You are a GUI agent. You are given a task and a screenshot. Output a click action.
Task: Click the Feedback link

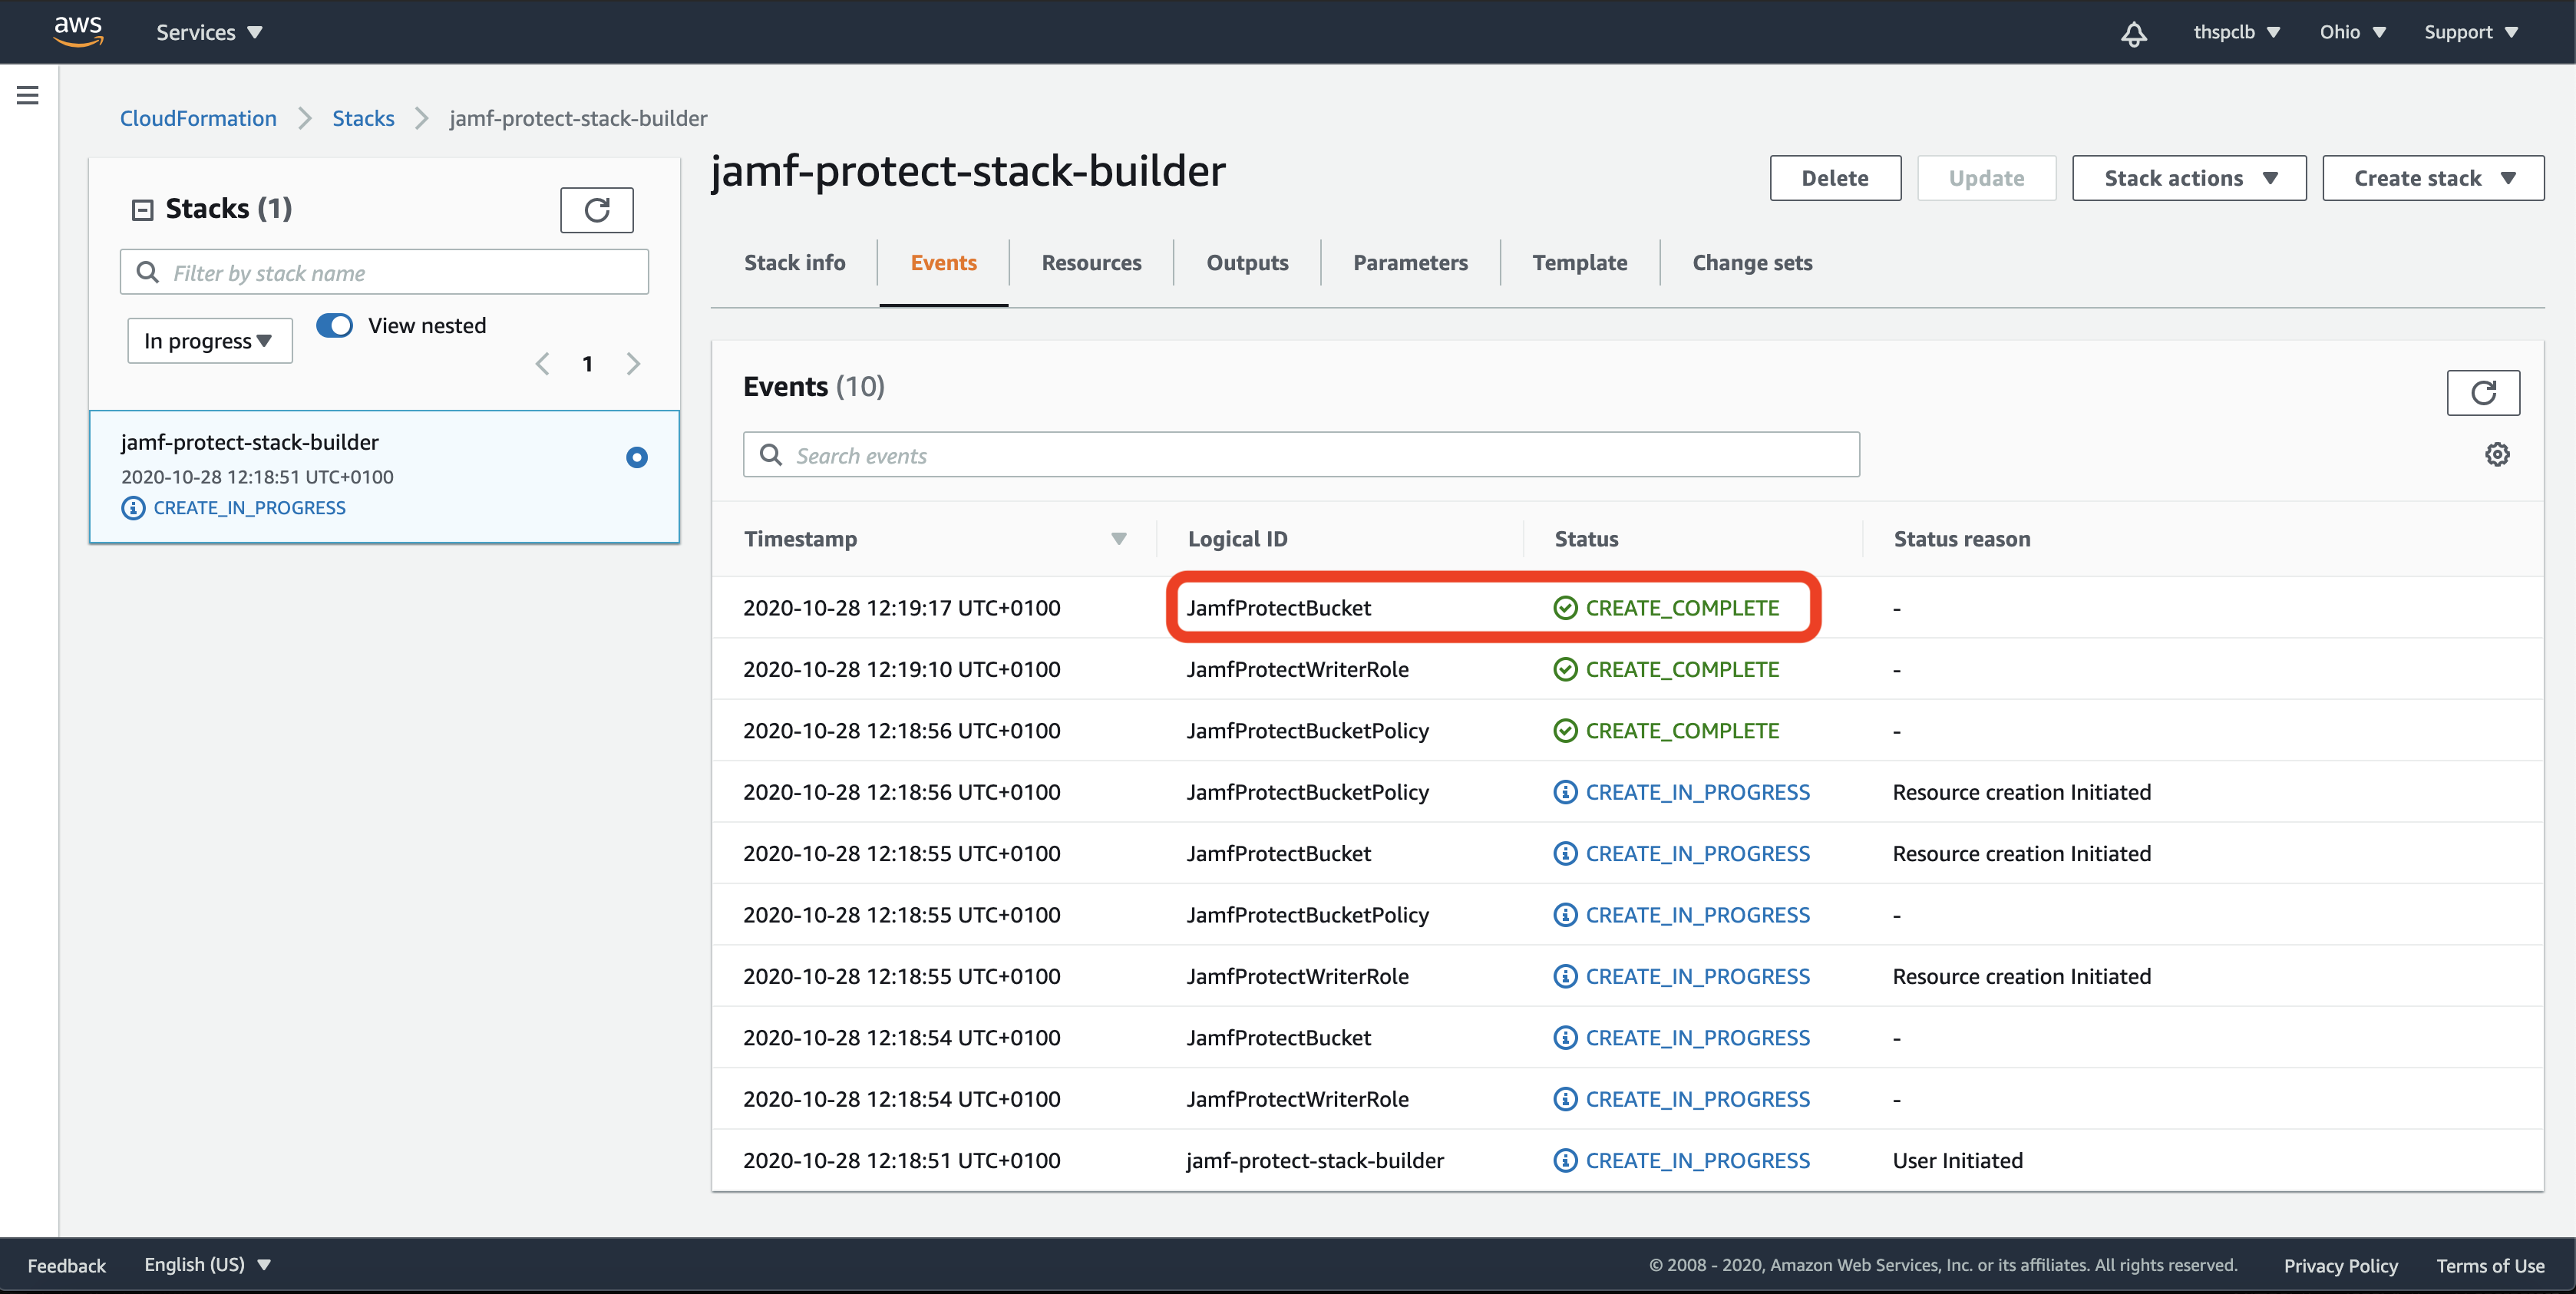pos(66,1266)
